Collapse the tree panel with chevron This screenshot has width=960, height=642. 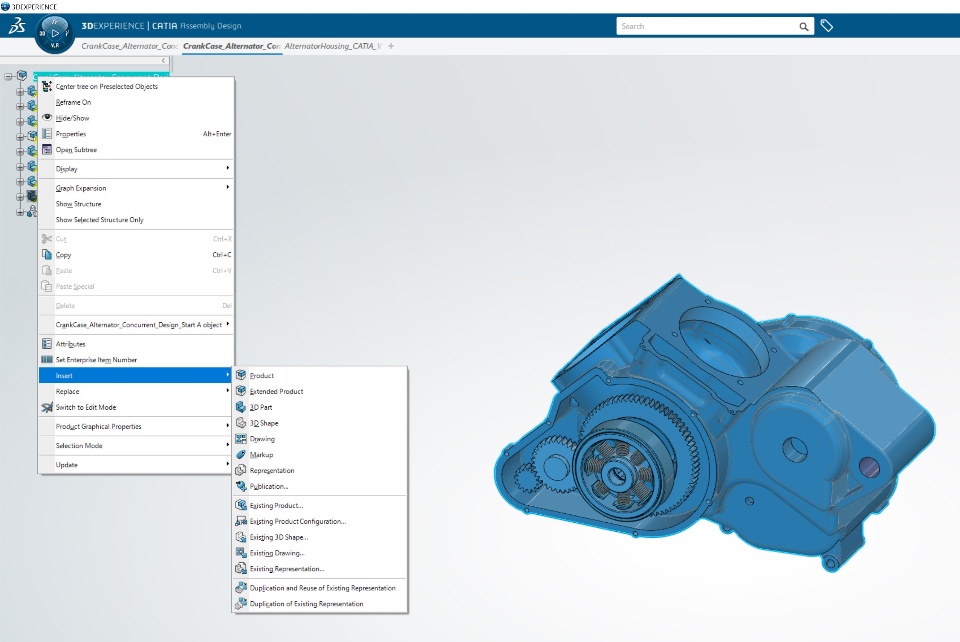[x=163, y=61]
